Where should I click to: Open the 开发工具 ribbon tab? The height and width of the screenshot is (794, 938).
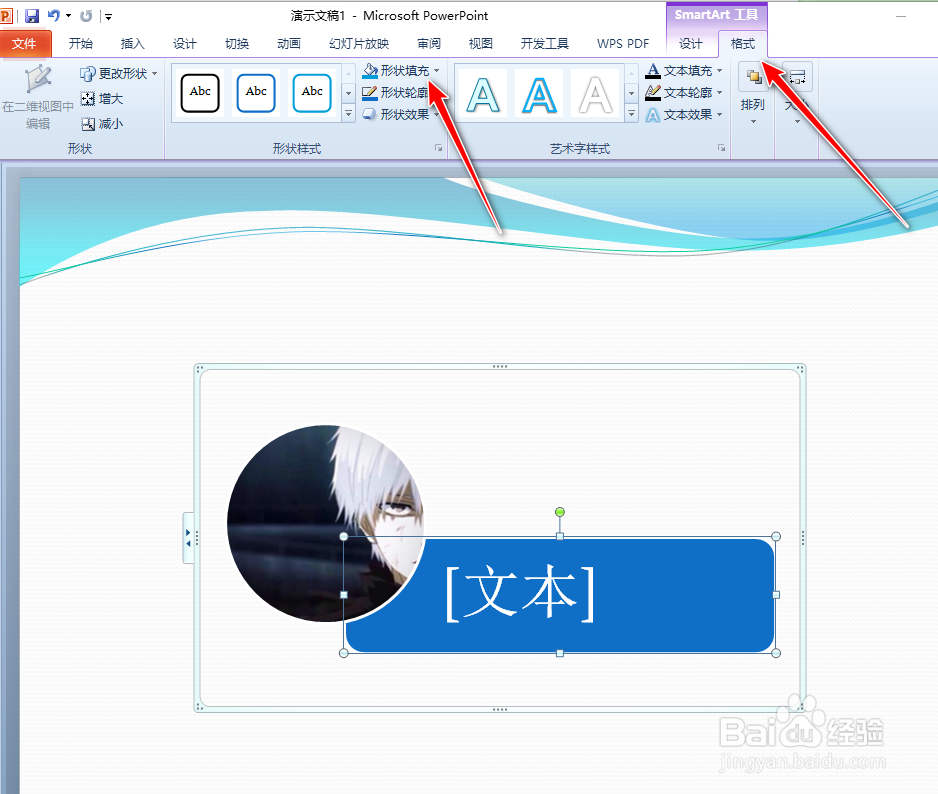tap(544, 44)
